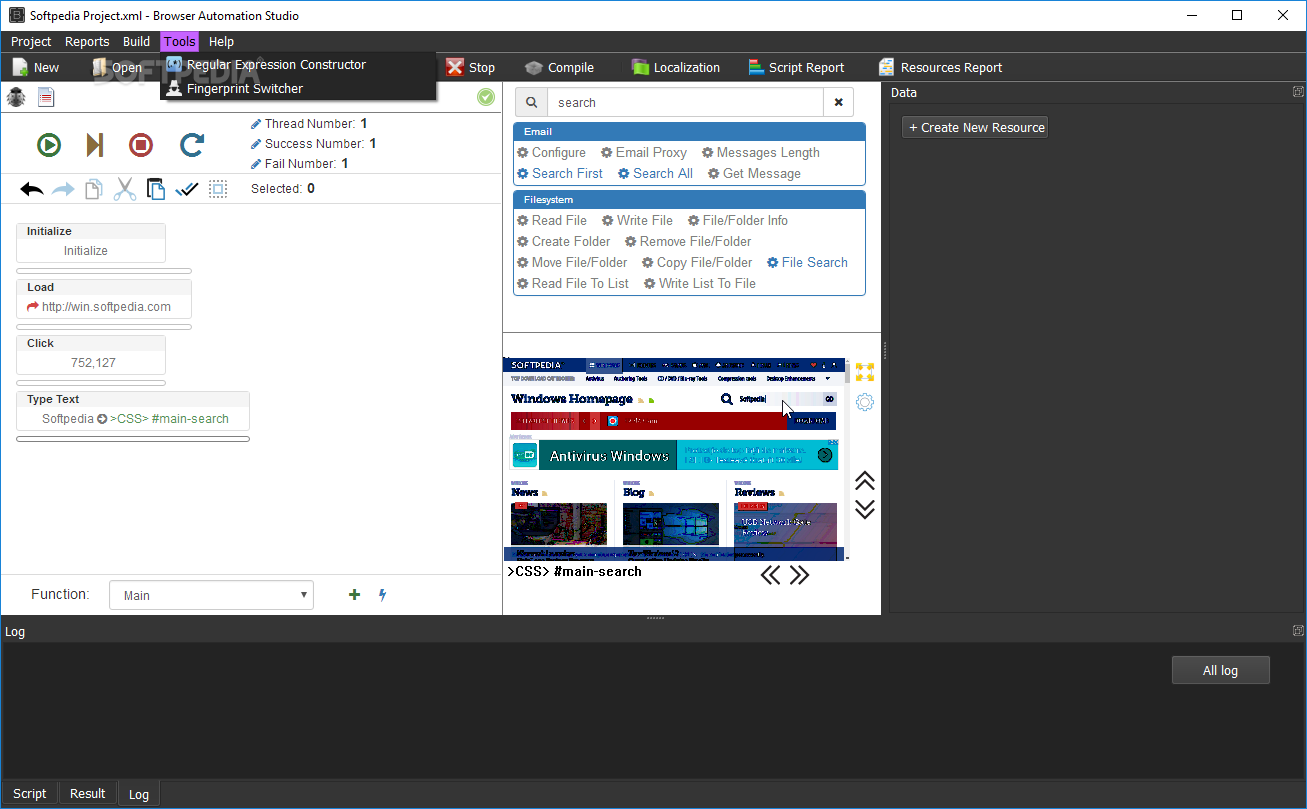Clear the action search field
Viewport: 1307px width, 809px height.
point(838,102)
